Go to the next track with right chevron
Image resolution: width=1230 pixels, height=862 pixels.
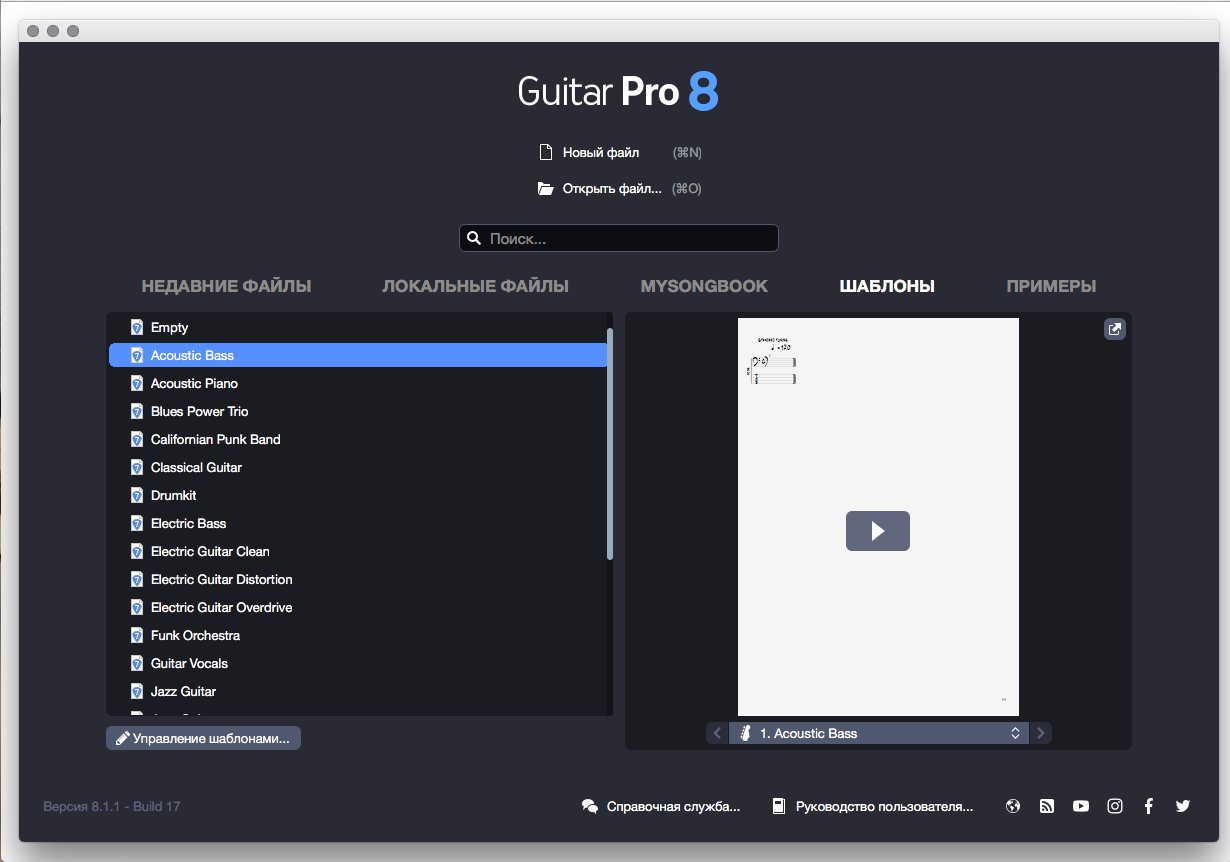coord(1041,733)
